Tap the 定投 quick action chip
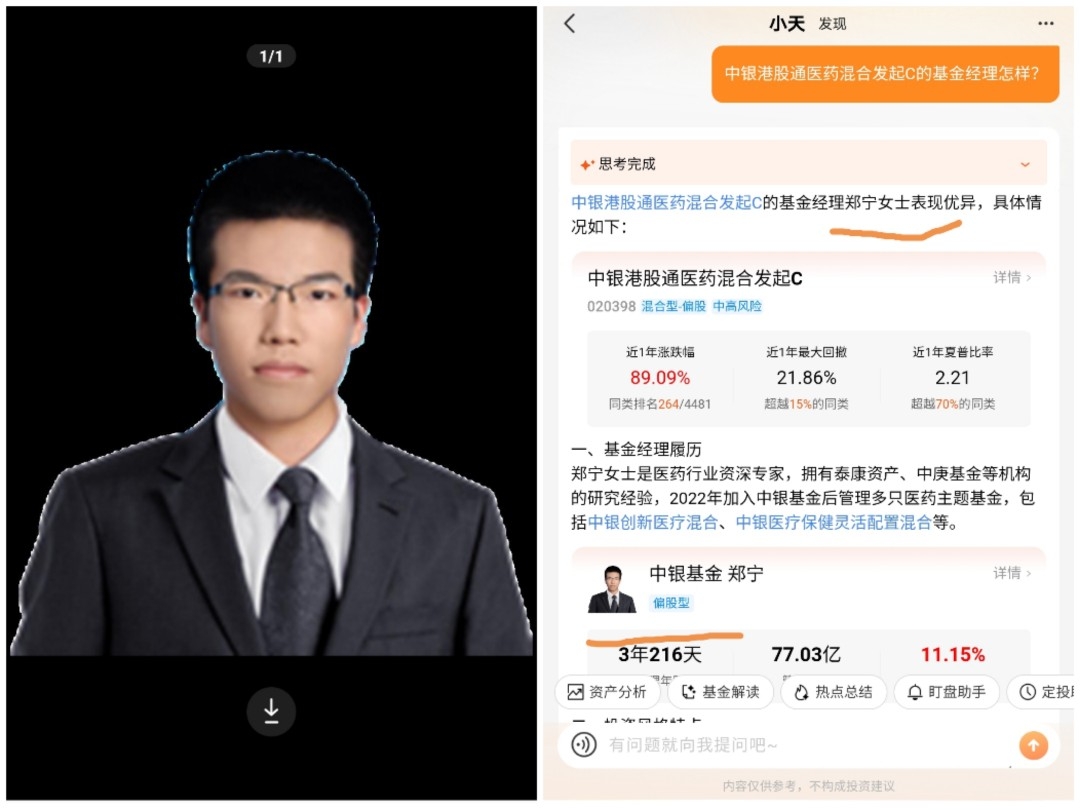 (1042, 692)
